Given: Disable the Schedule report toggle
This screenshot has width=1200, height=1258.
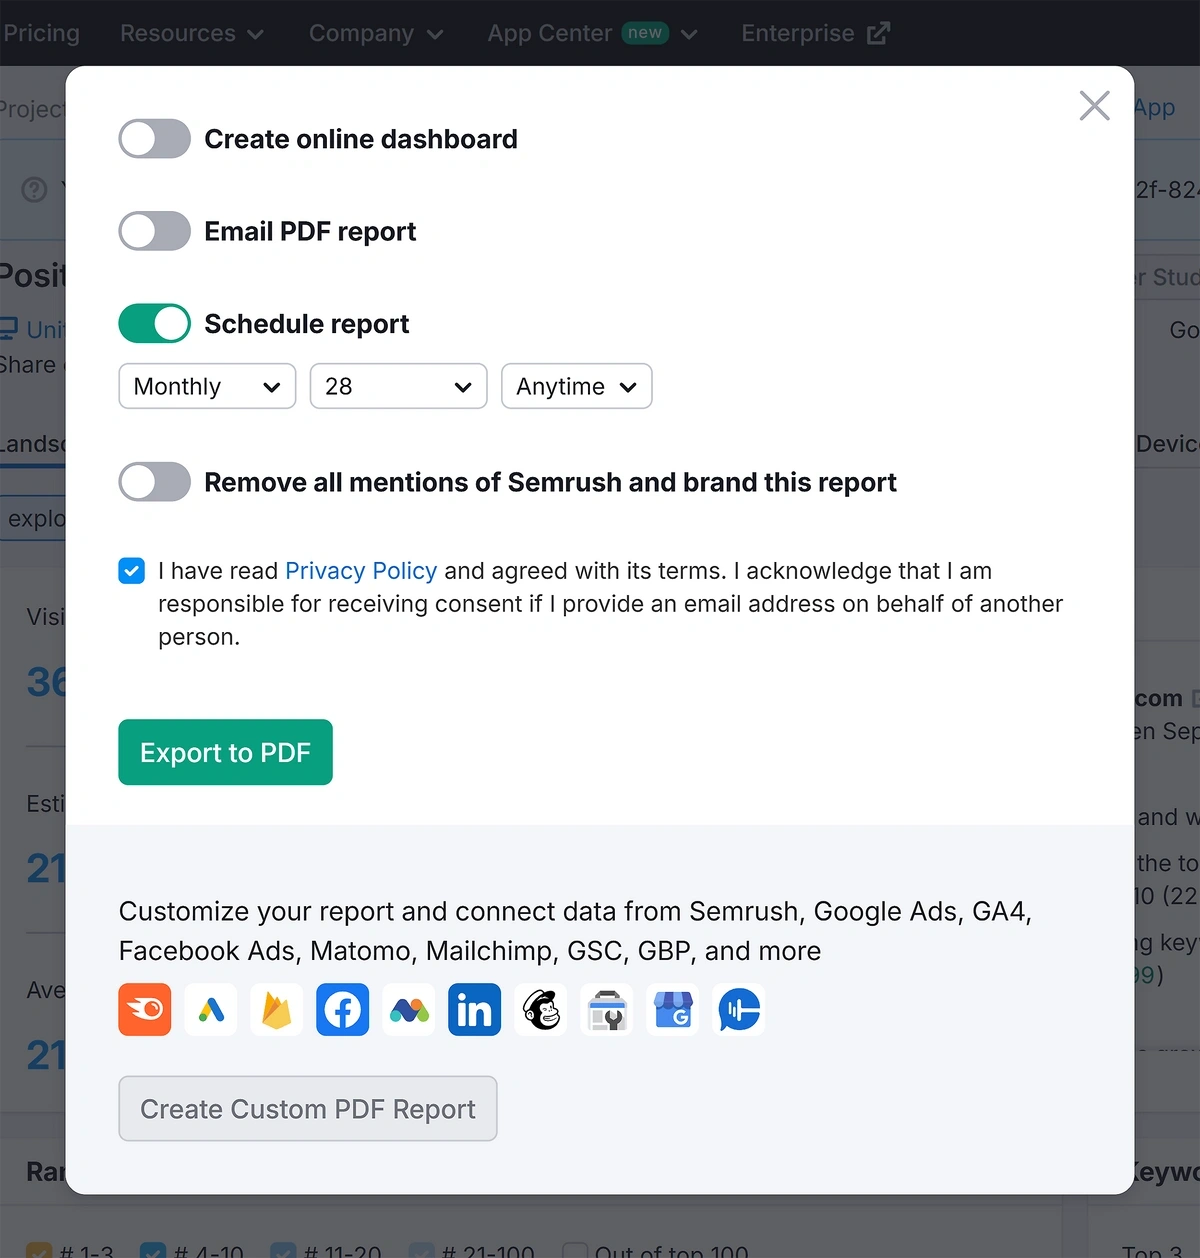Looking at the screenshot, I should pyautogui.click(x=155, y=323).
